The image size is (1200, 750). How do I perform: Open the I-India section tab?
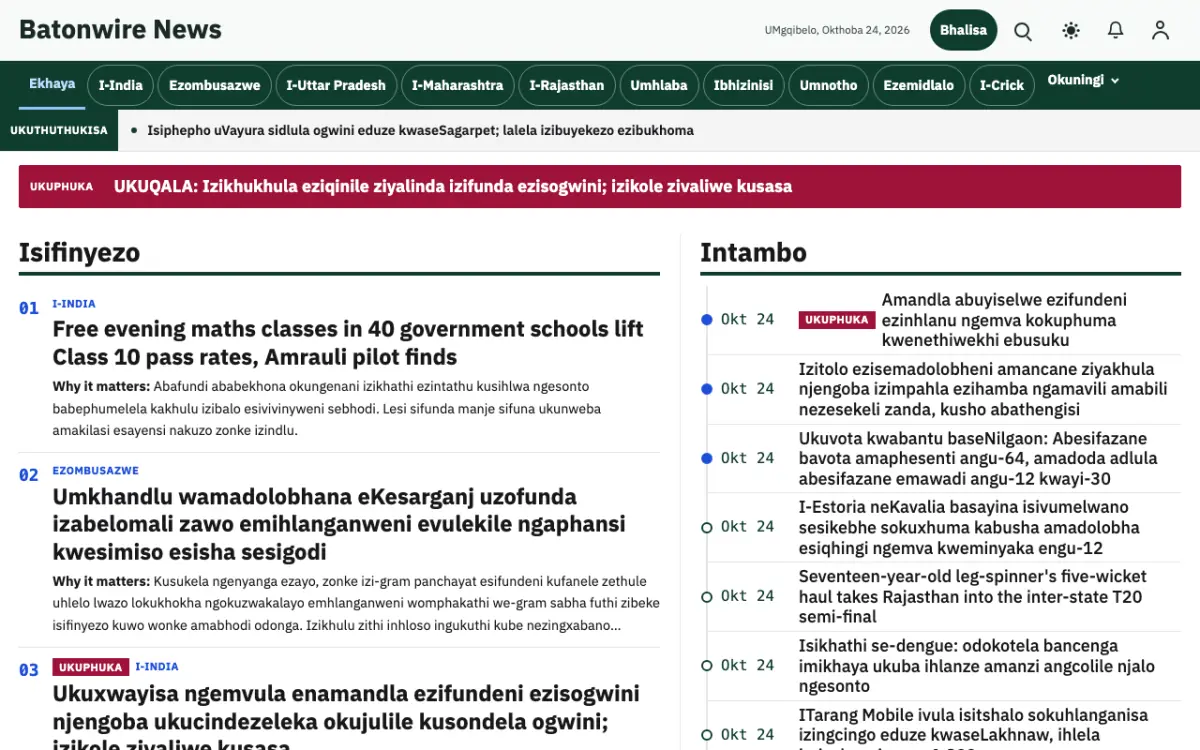[x=120, y=85]
